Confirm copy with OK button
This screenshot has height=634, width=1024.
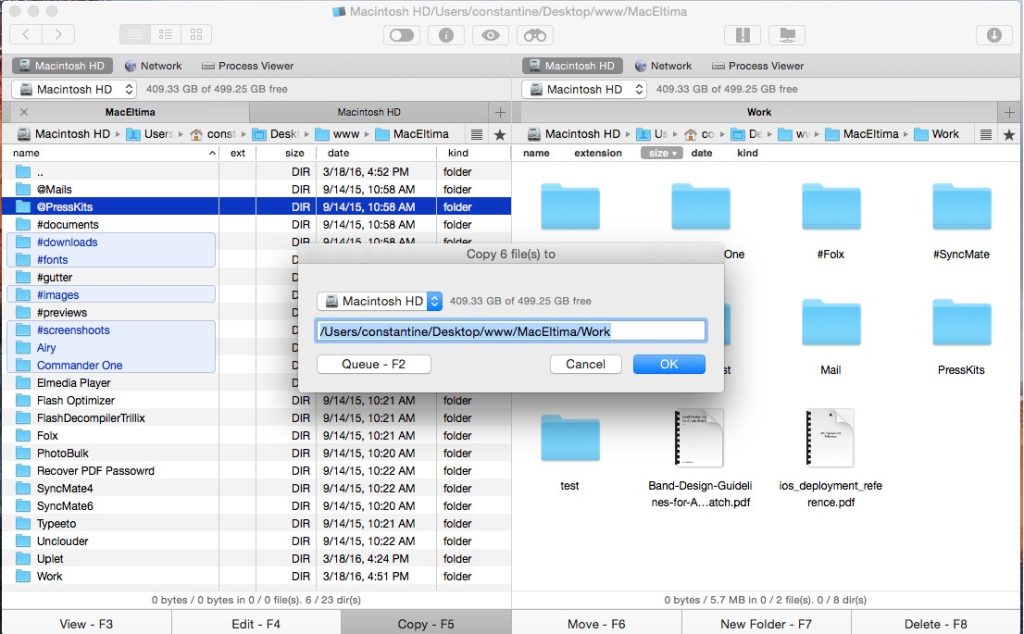(x=669, y=364)
